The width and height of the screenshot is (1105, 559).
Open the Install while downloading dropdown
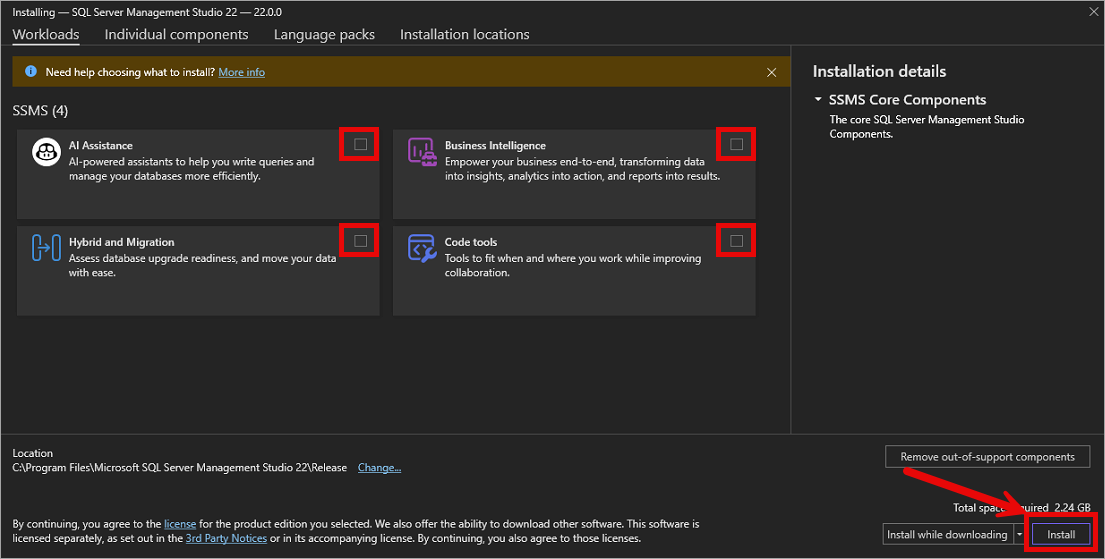[1020, 534]
